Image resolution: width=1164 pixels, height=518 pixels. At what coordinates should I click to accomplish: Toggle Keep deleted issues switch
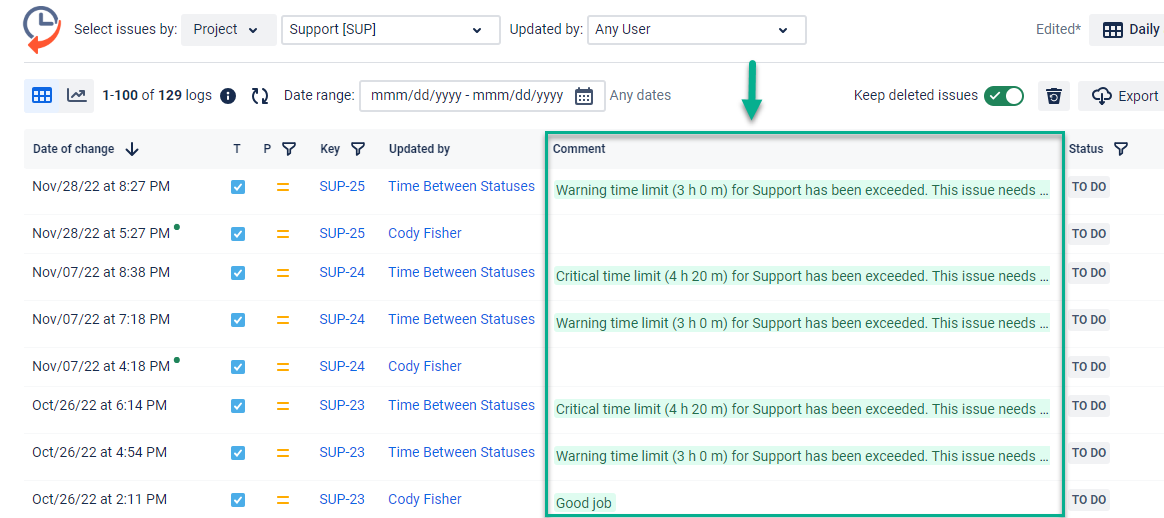[1004, 96]
